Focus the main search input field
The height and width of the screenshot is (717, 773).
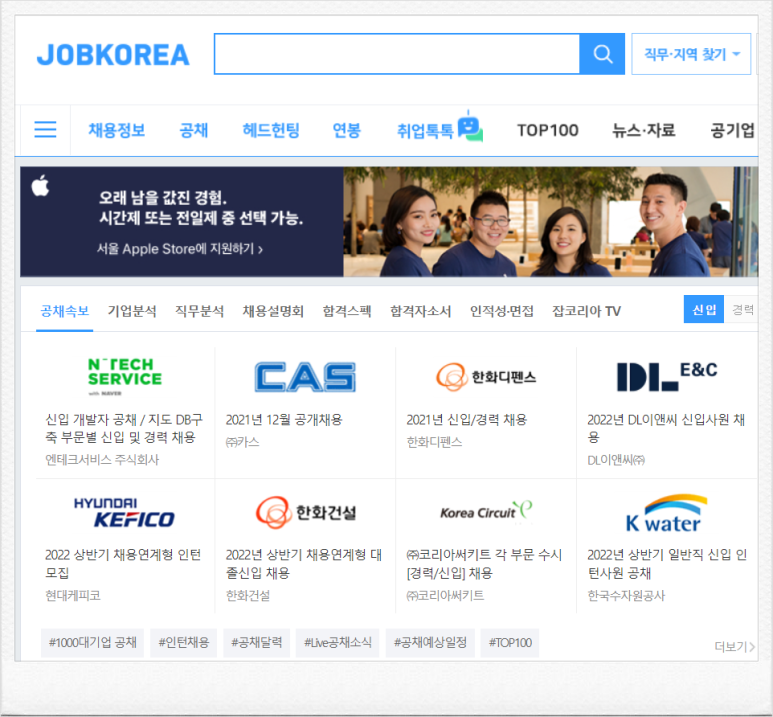(x=397, y=54)
